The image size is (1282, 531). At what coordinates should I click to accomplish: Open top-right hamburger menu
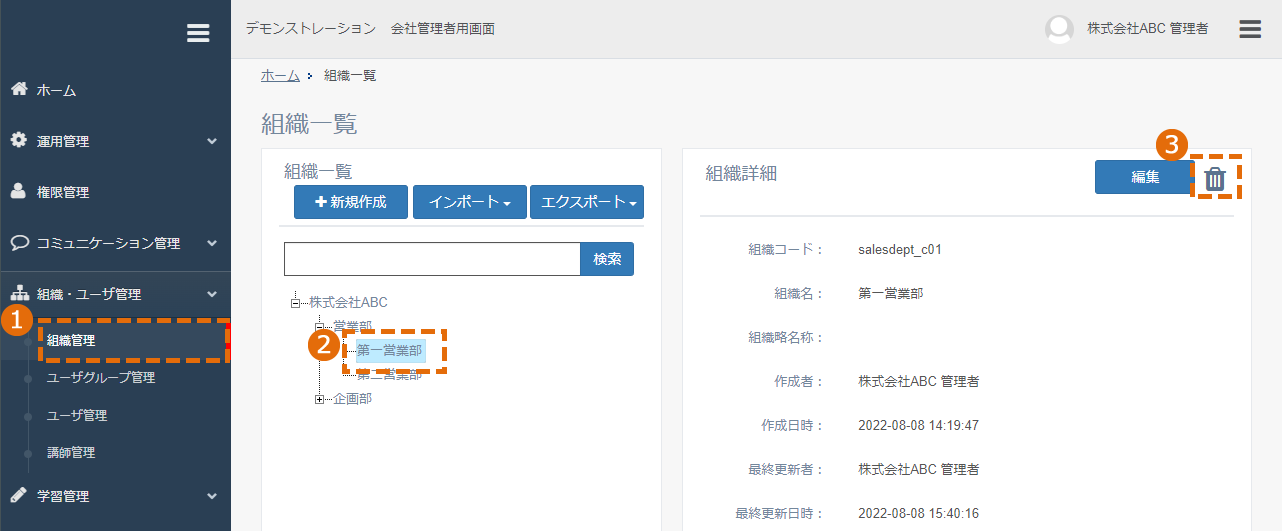click(1250, 29)
